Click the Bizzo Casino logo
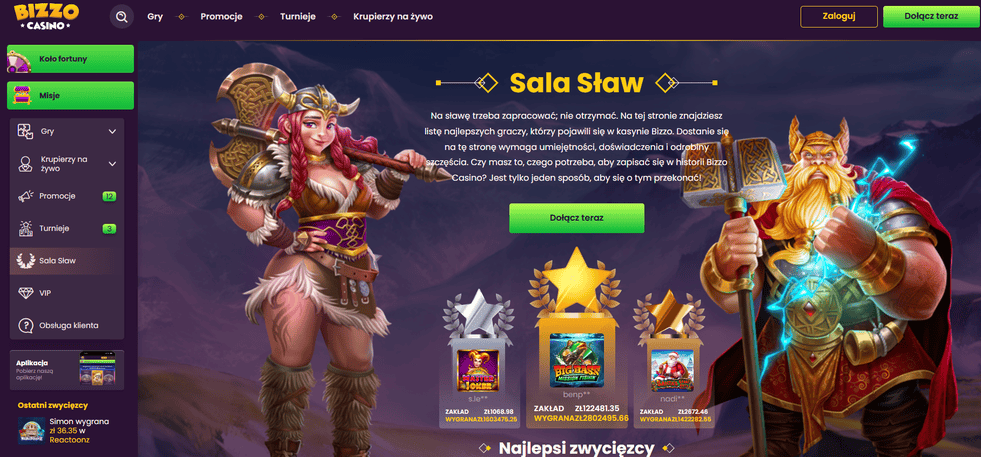The height and width of the screenshot is (457, 981). (46, 17)
